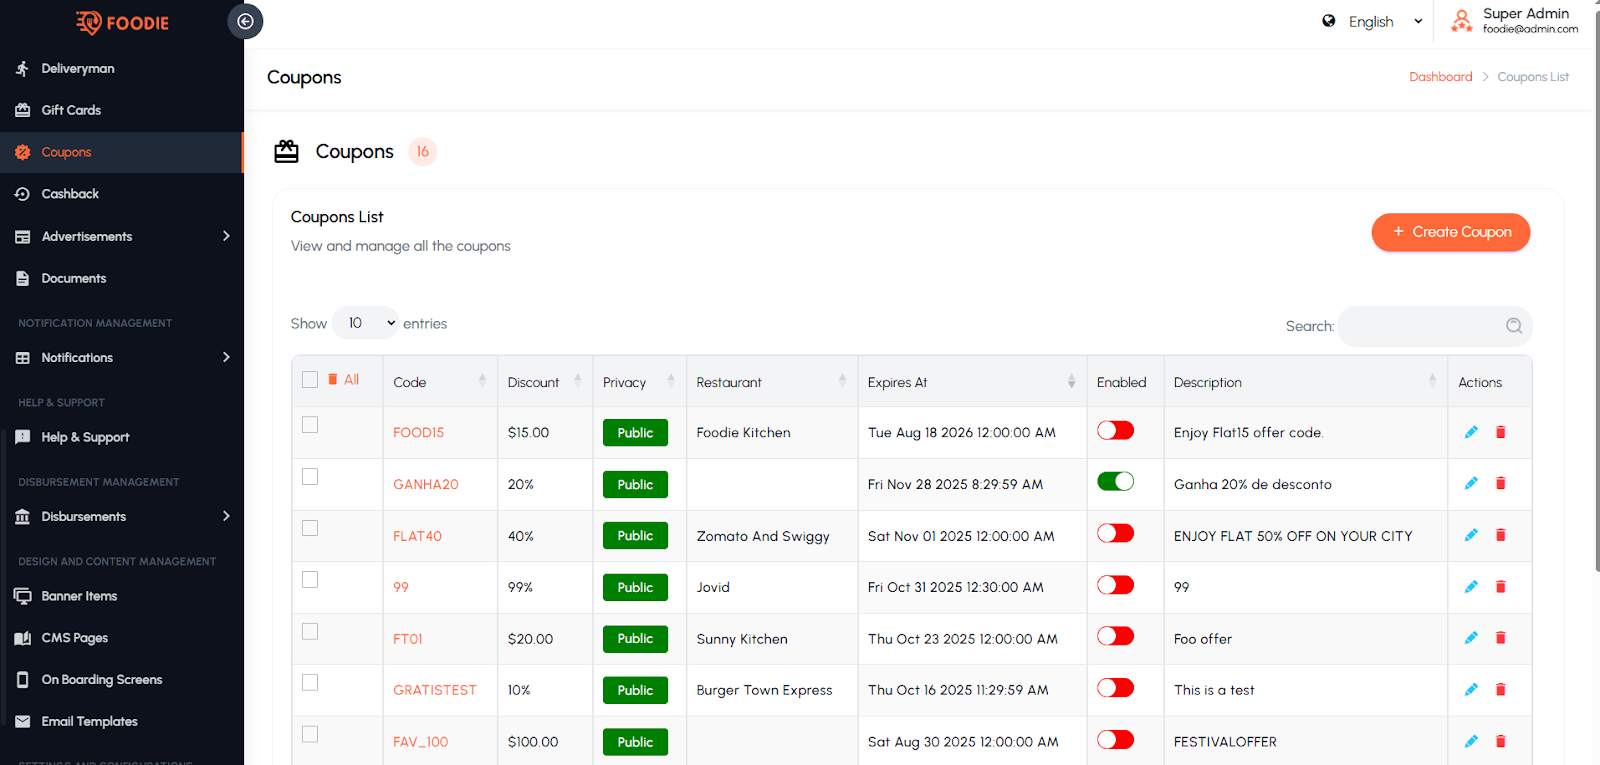Open Cashback in the sidebar
The height and width of the screenshot is (765, 1600).
70,194
